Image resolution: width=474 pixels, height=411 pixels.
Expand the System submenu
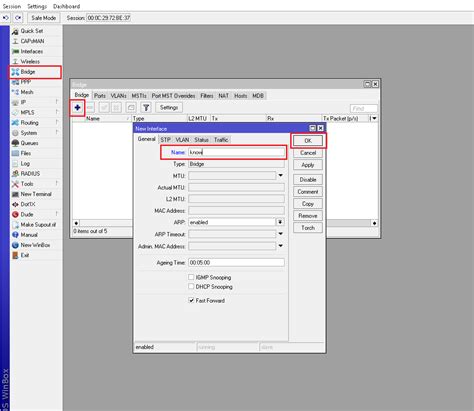click(57, 132)
